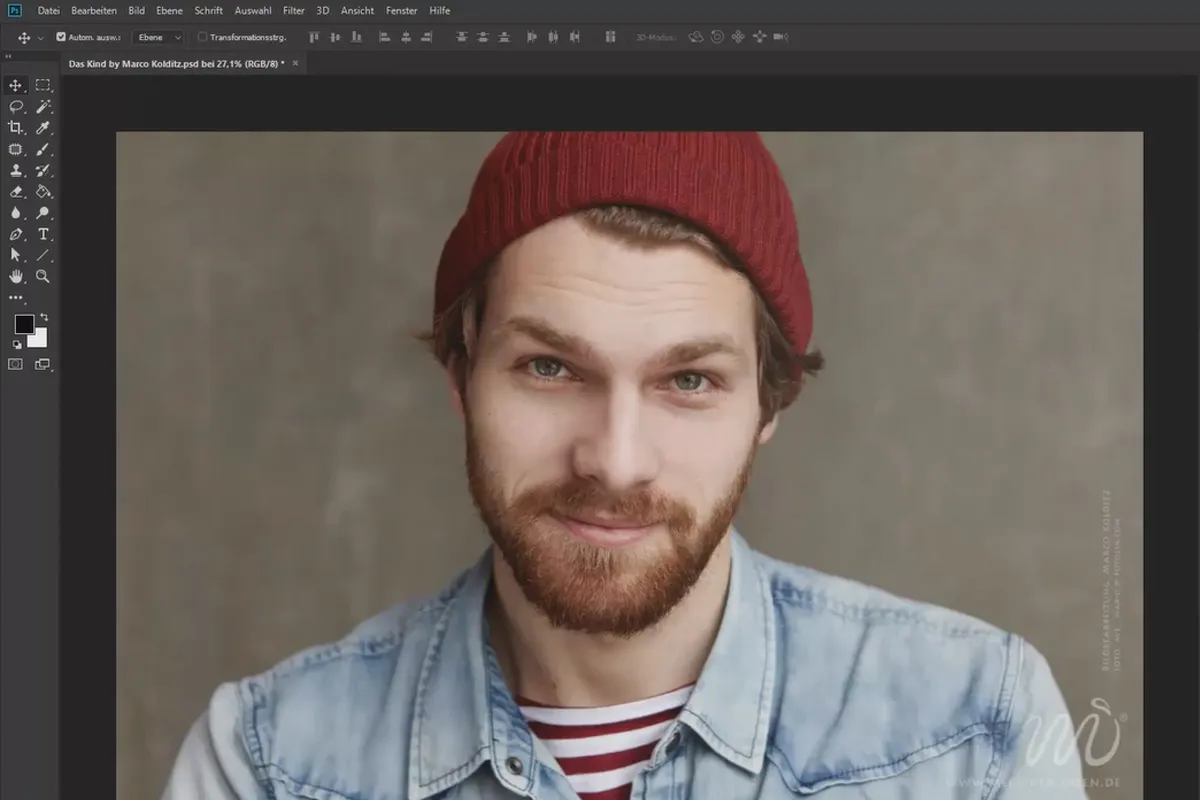Distribute right edges in options bar
This screenshot has width=1200, height=800.
pyautogui.click(x=575, y=37)
